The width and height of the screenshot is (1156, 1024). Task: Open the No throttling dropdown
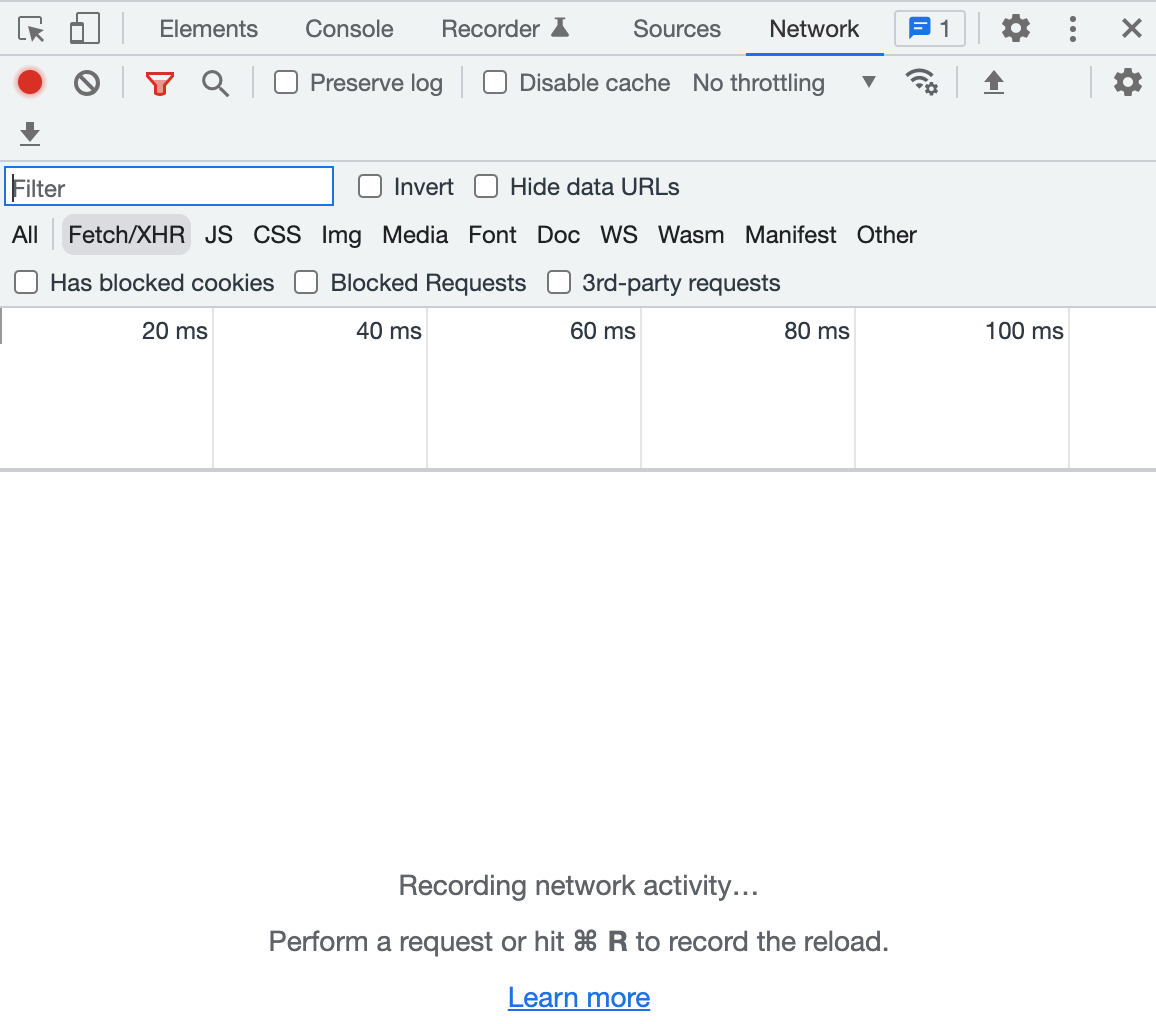coord(783,82)
